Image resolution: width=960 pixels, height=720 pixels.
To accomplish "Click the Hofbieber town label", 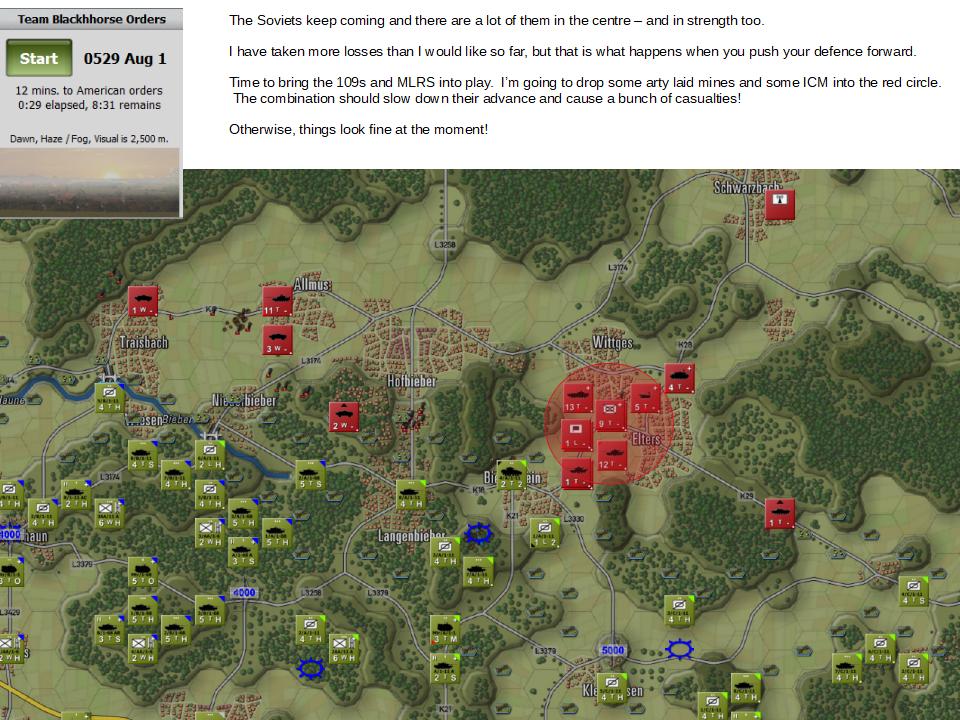I will [411, 381].
